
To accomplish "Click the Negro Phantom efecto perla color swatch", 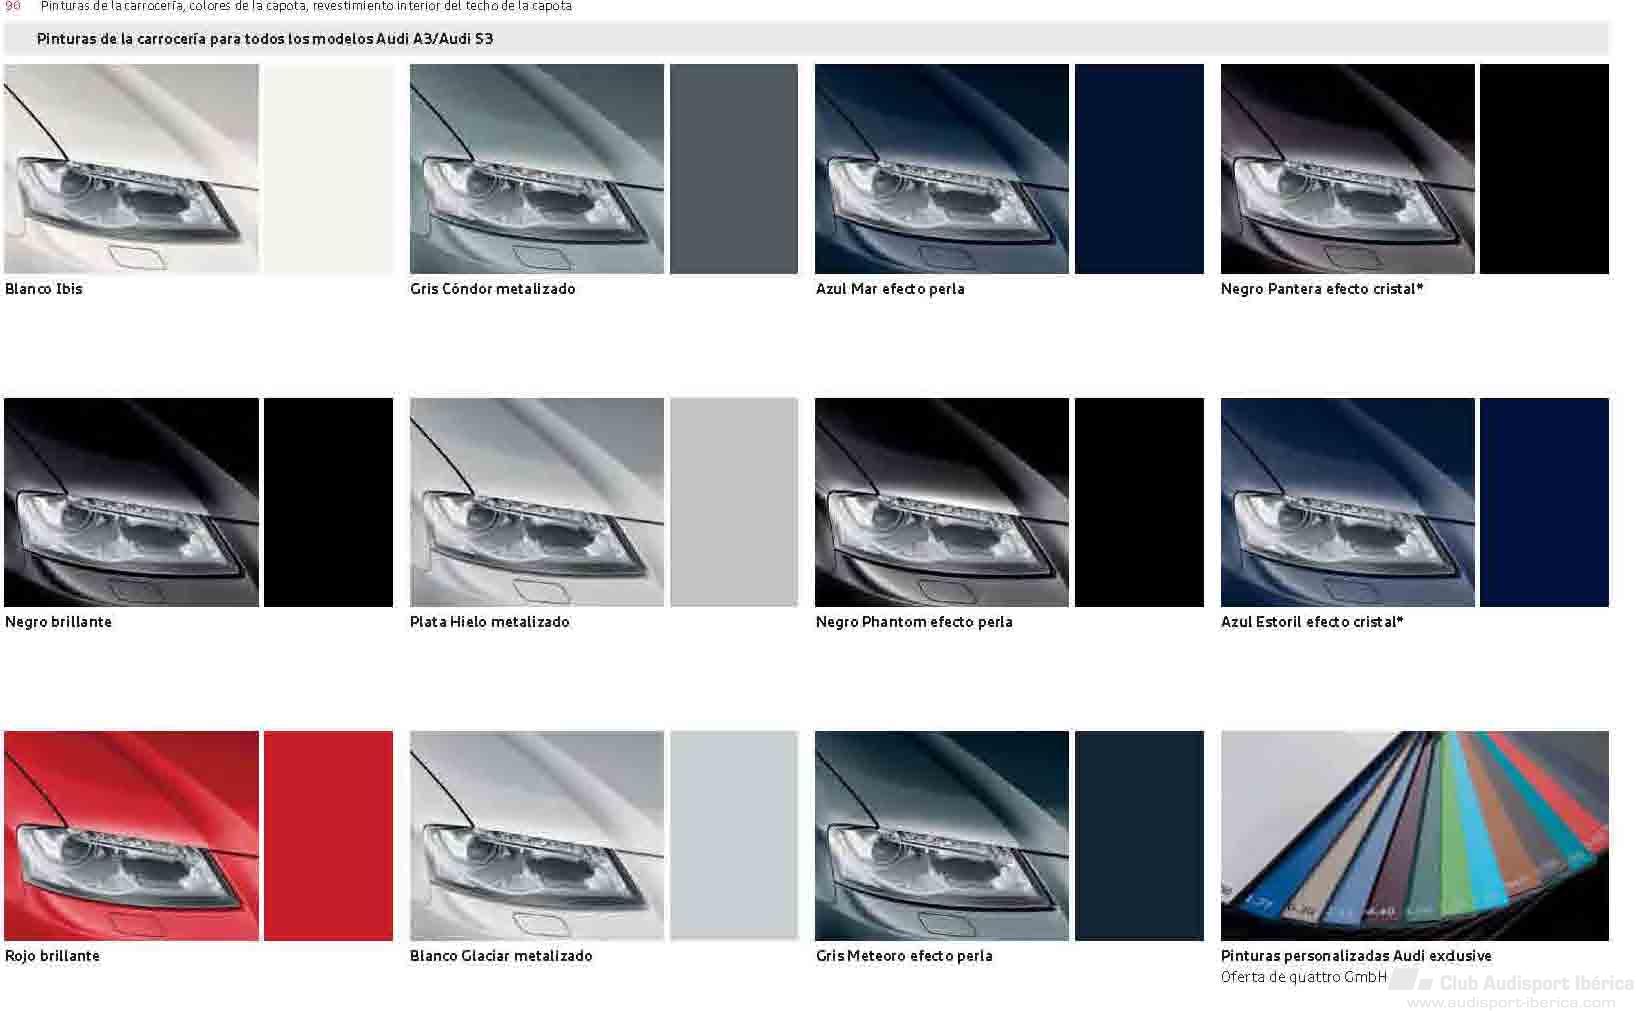I will (x=1139, y=502).
